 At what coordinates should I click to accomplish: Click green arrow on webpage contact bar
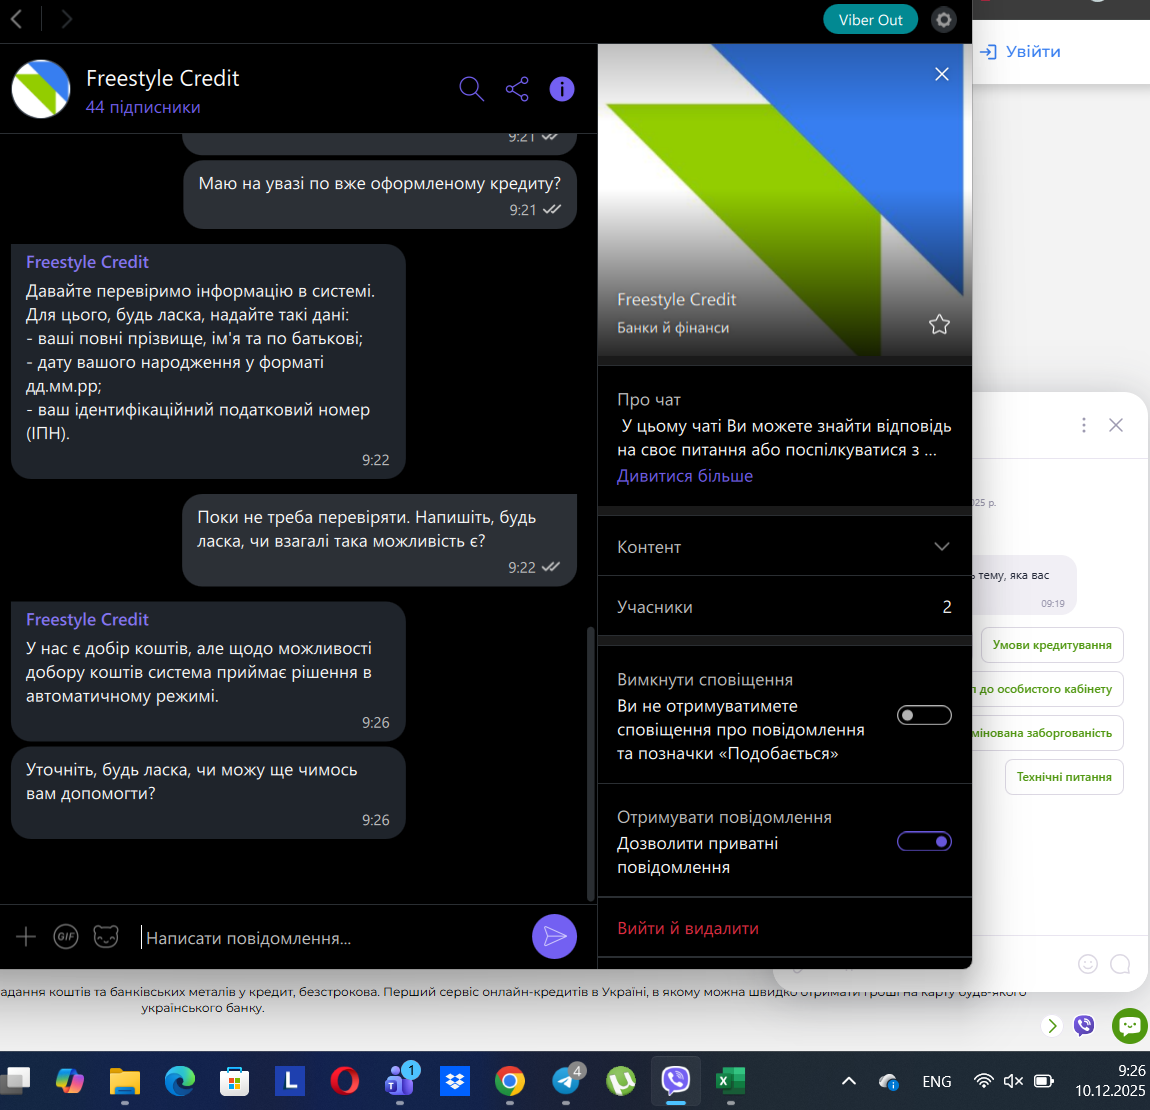pos(1052,1025)
